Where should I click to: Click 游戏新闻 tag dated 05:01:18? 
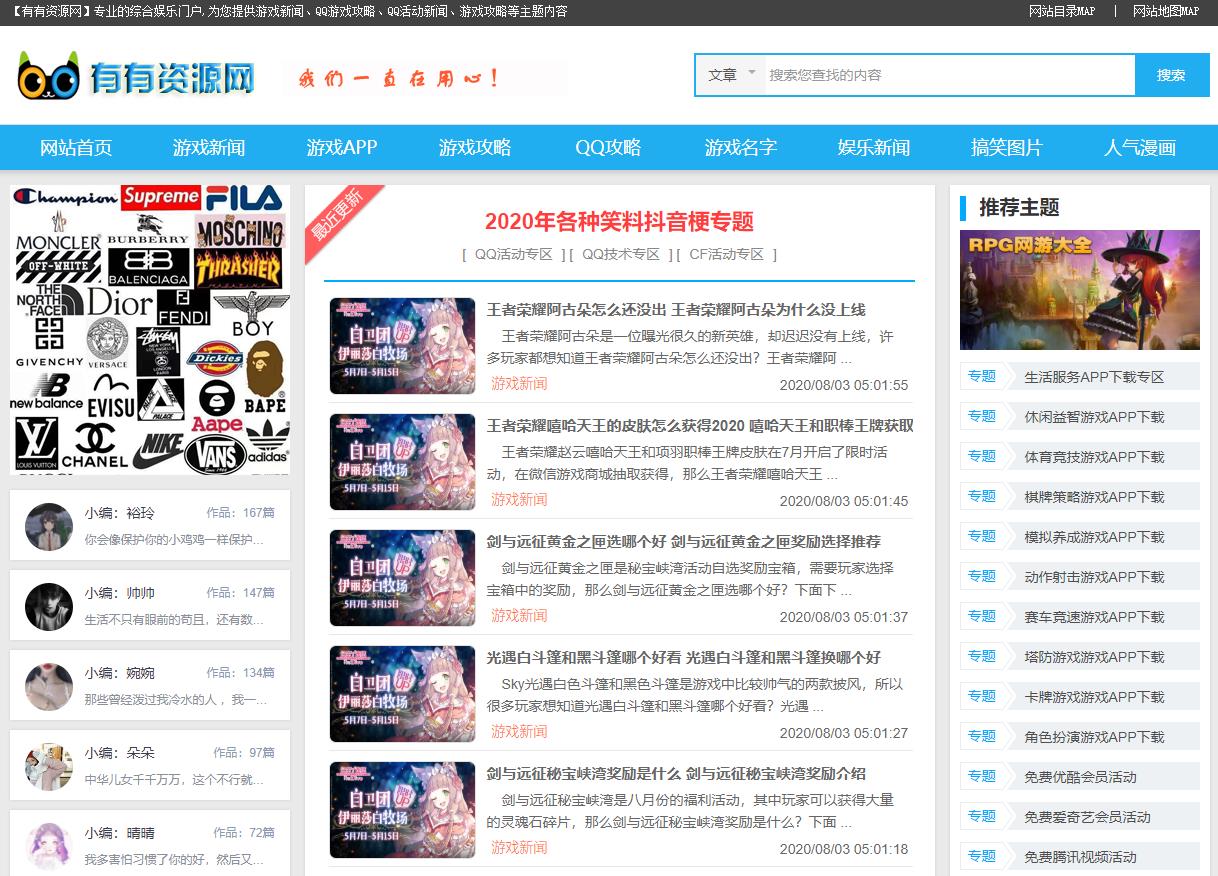pos(519,848)
